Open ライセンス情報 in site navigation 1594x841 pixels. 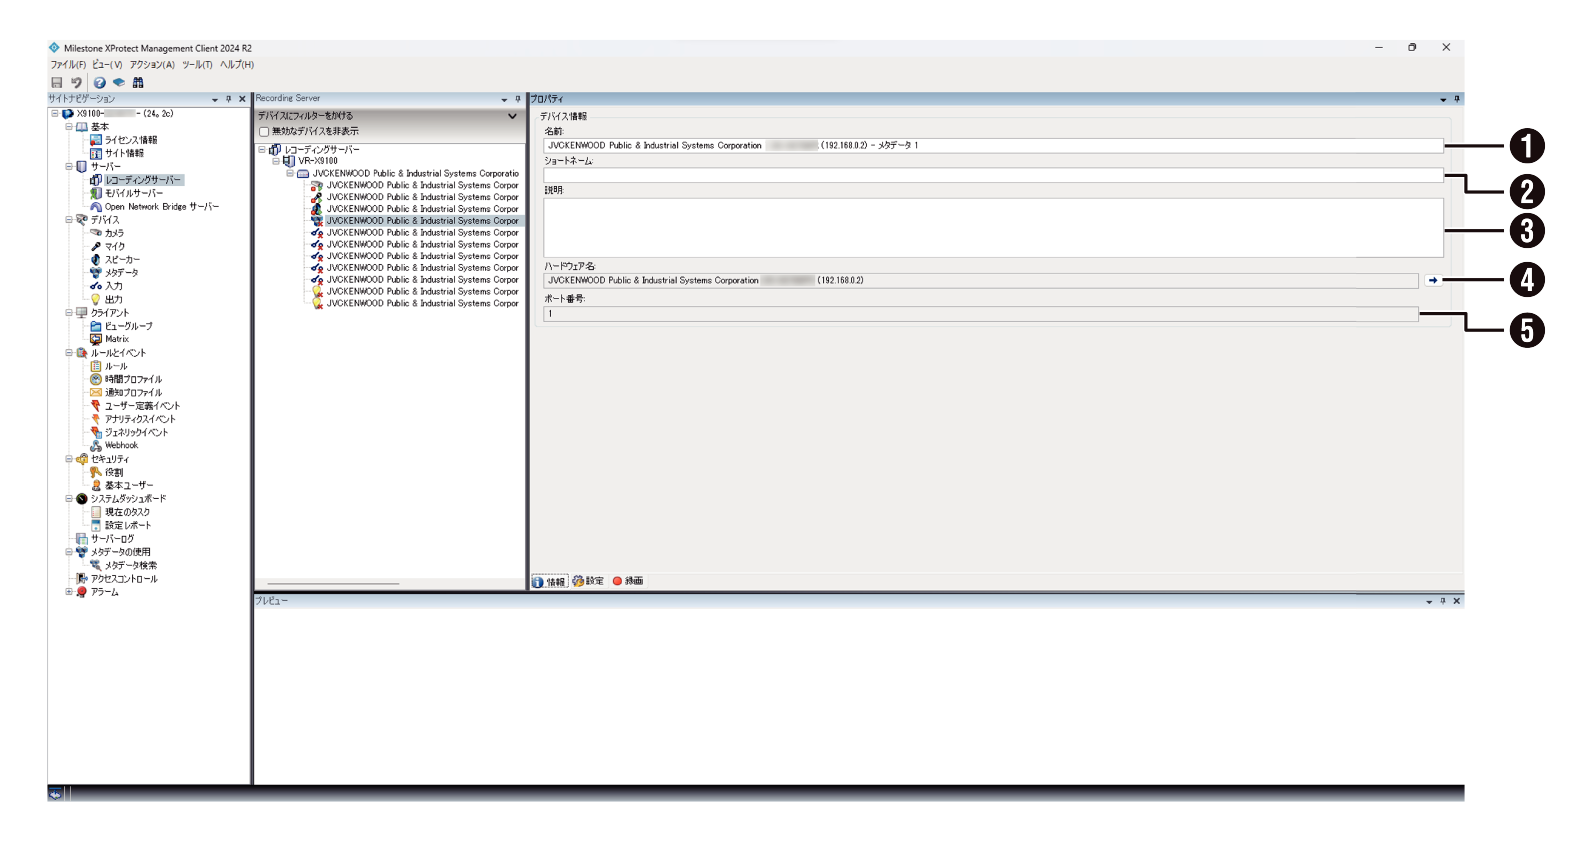click(x=131, y=140)
